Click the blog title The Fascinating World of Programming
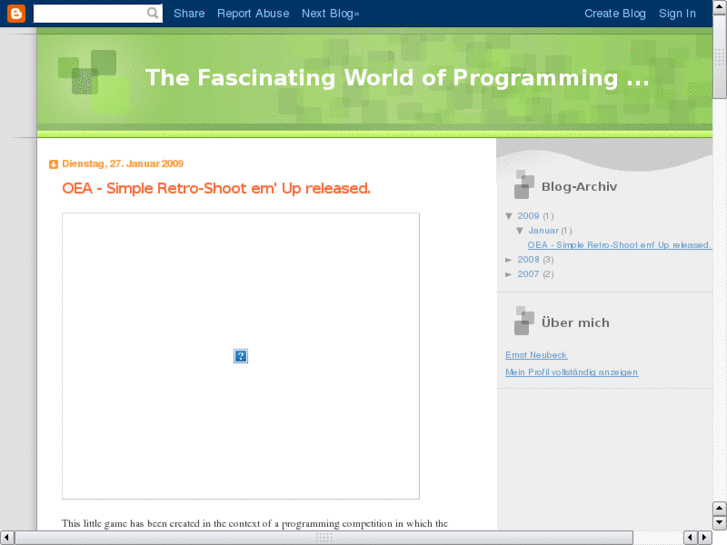The width and height of the screenshot is (727, 545). click(397, 77)
